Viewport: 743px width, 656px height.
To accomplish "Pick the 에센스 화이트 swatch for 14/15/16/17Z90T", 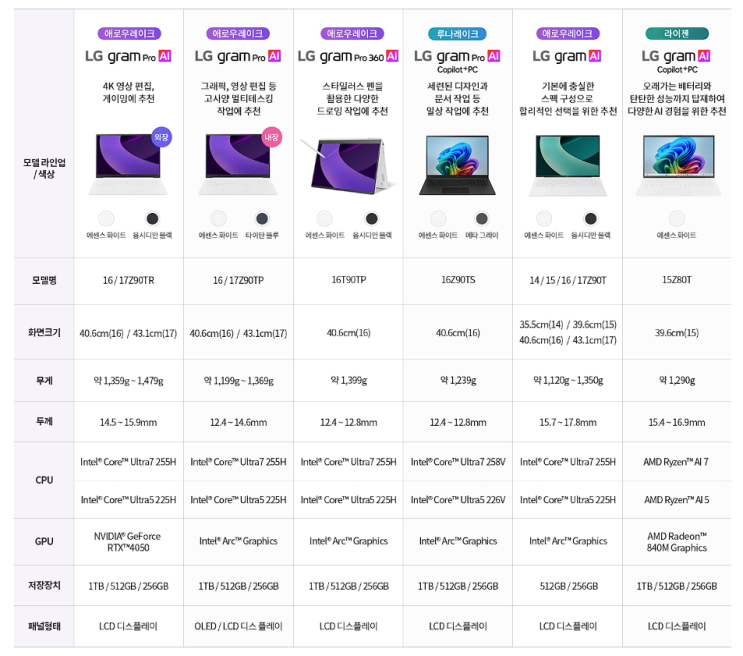I will pyautogui.click(x=544, y=219).
